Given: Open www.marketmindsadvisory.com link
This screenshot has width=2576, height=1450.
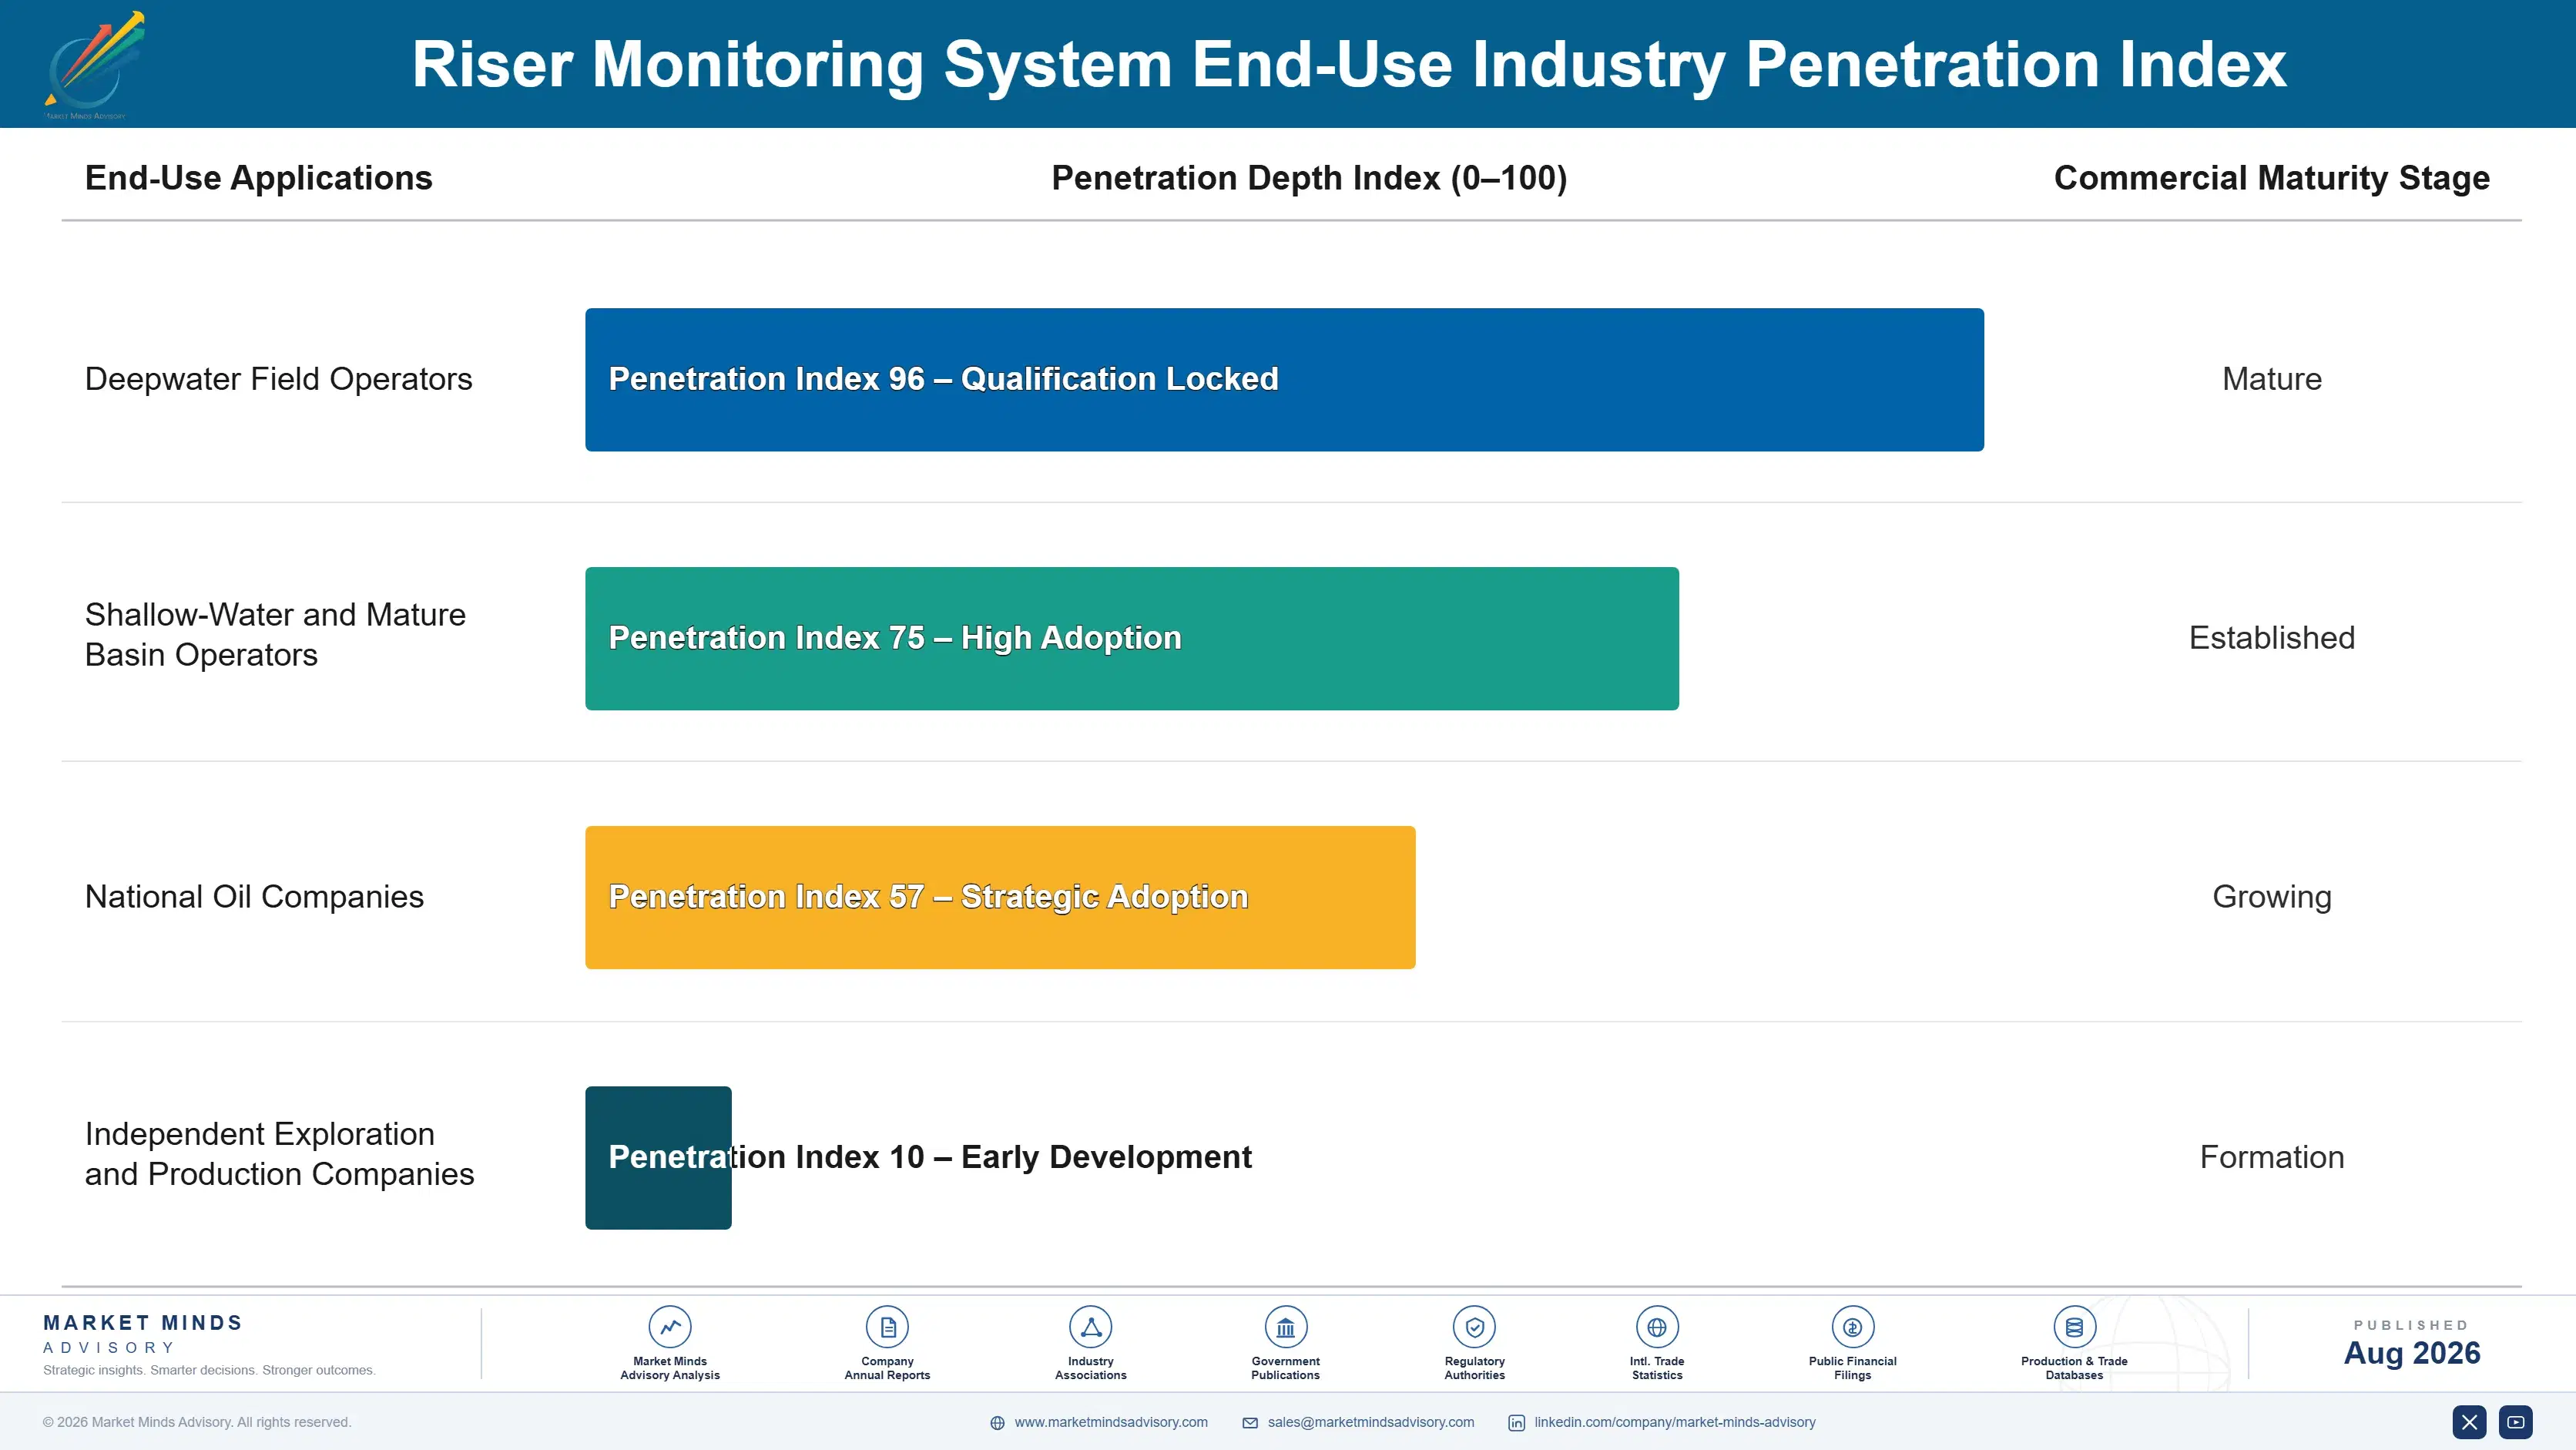Looking at the screenshot, I should tap(1111, 1422).
